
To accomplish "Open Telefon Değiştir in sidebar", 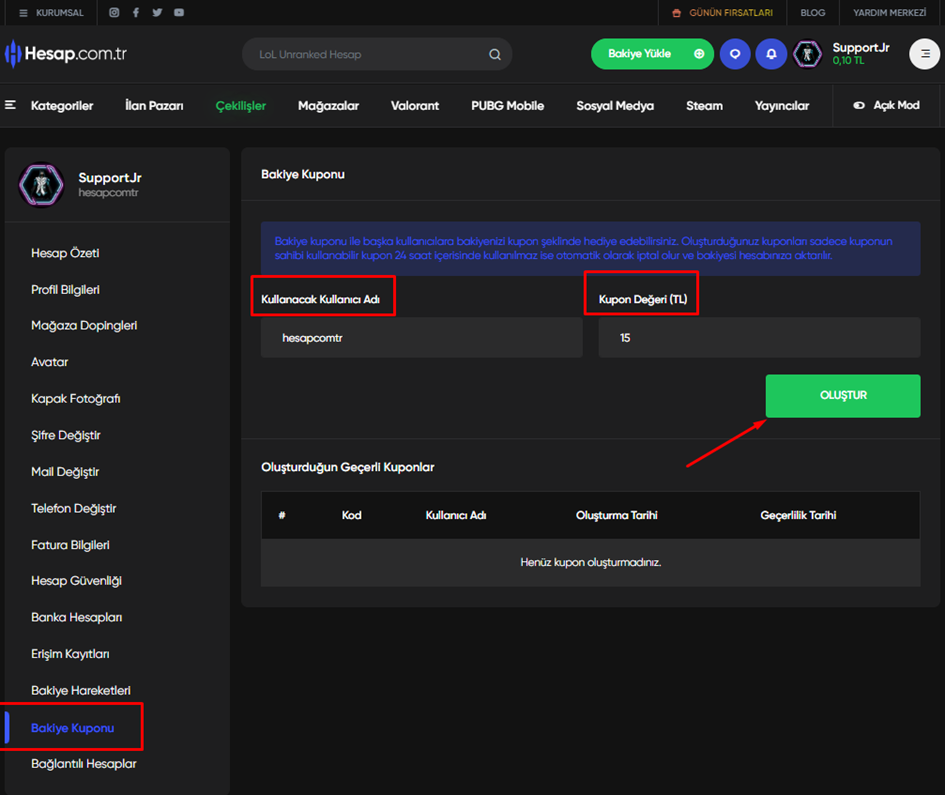I will coord(74,509).
